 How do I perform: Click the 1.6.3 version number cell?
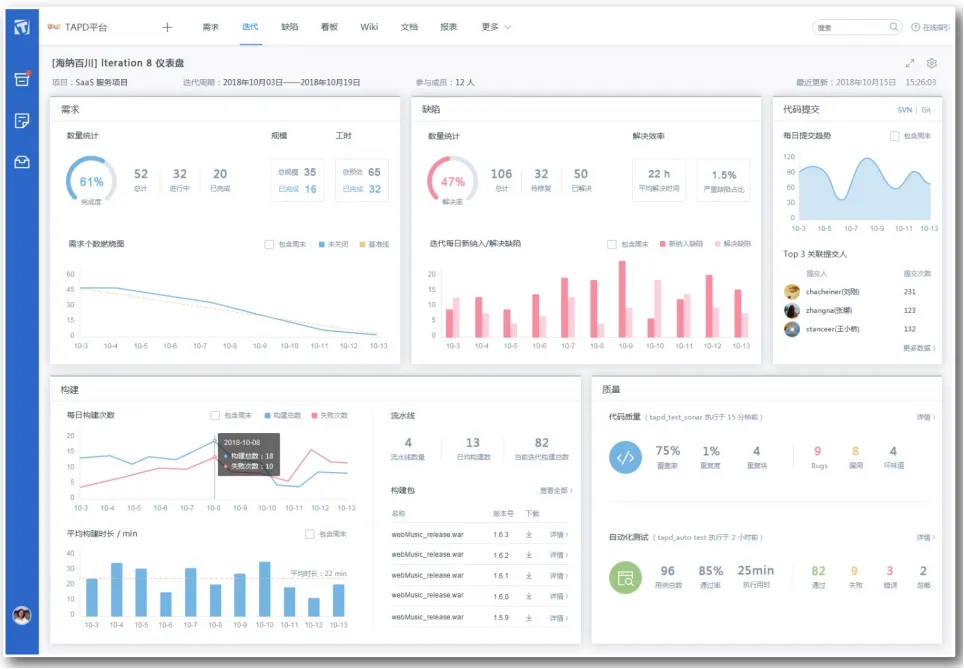point(501,535)
